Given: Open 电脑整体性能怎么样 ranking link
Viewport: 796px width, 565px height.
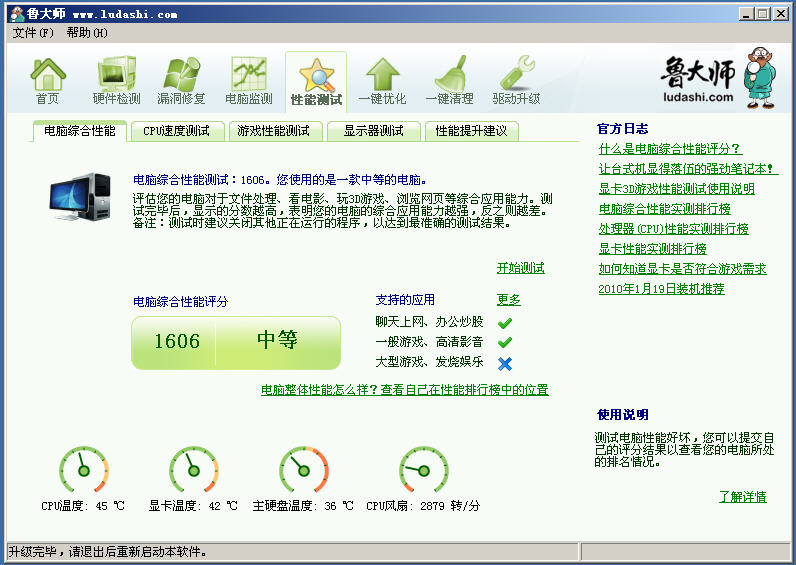Looking at the screenshot, I should [405, 390].
